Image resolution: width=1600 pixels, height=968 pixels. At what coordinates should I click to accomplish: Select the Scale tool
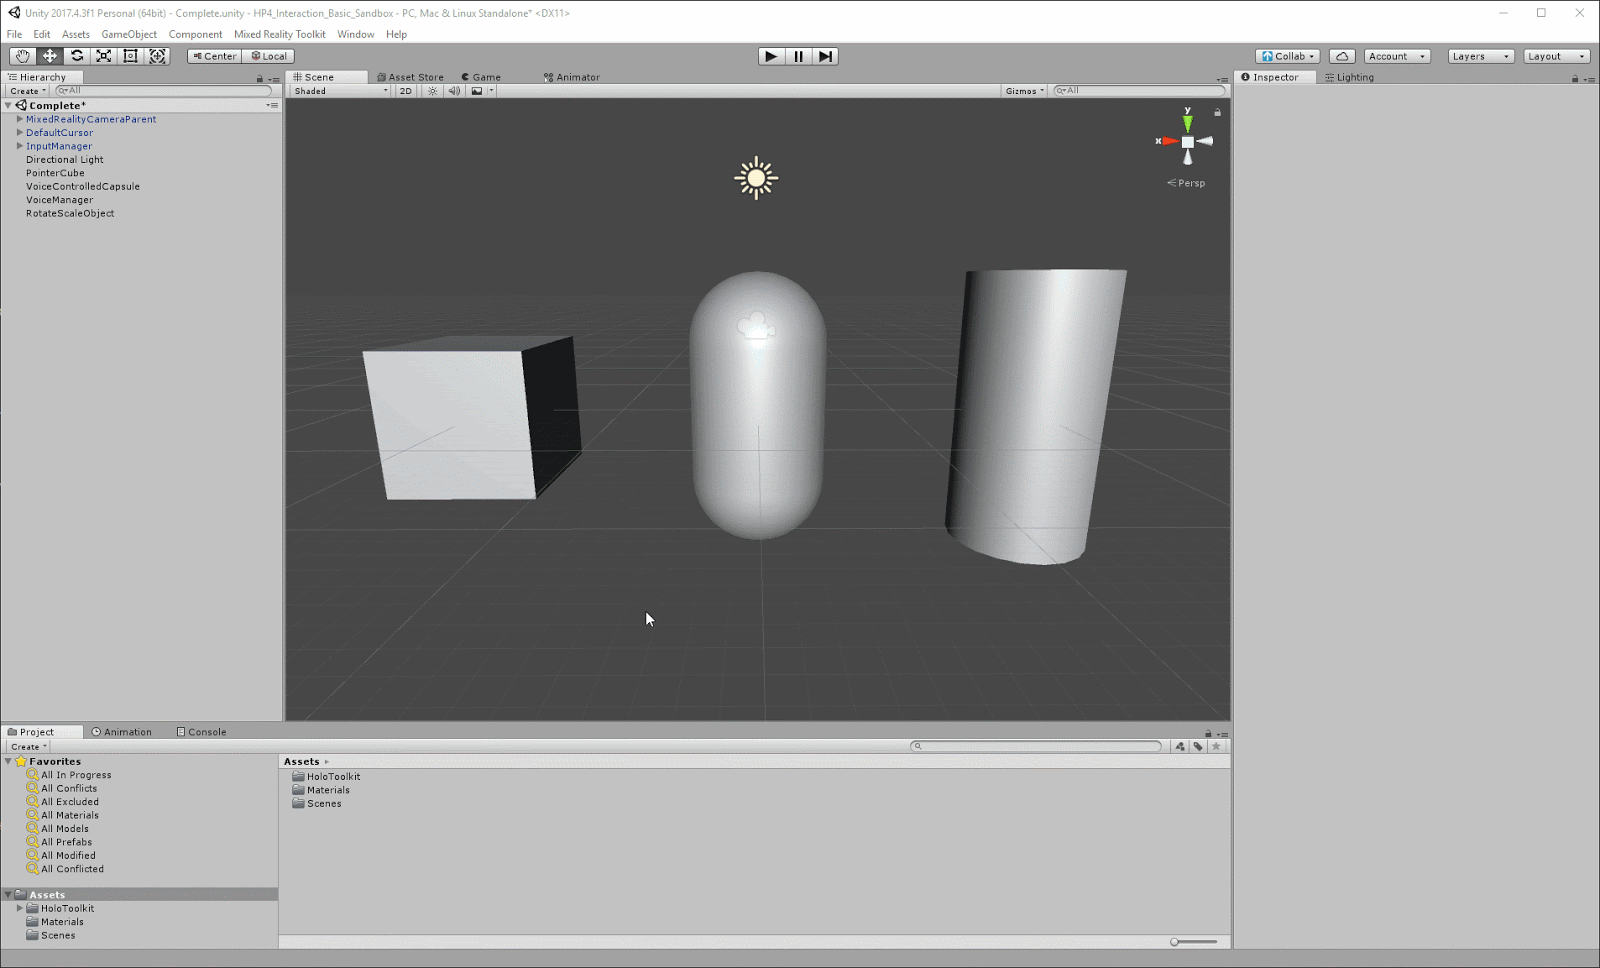point(104,56)
